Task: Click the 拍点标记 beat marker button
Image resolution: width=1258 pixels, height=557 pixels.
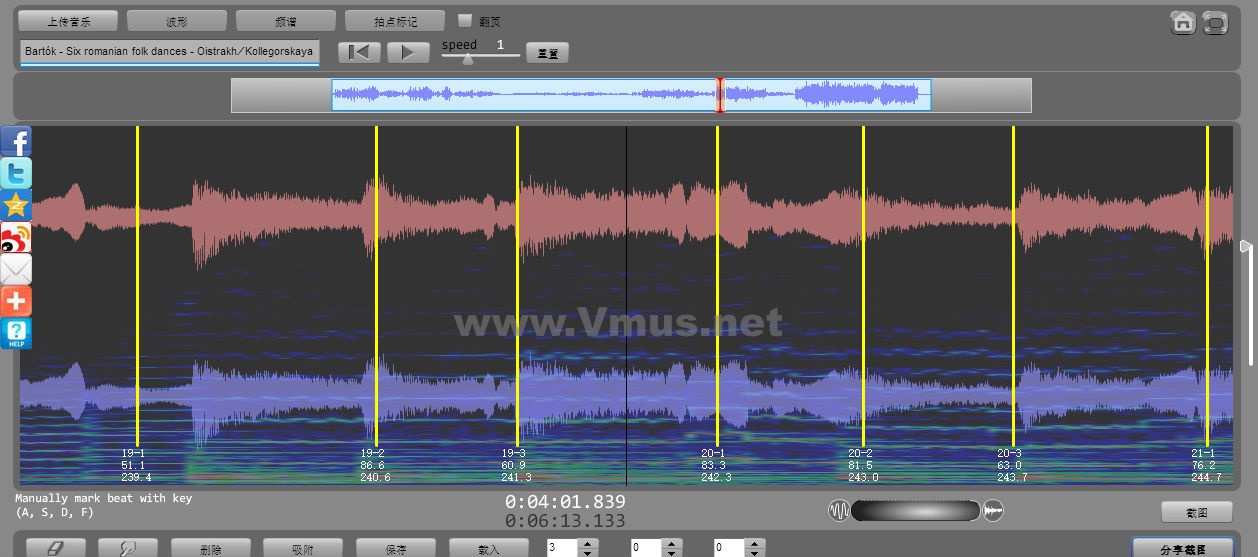Action: (x=395, y=21)
